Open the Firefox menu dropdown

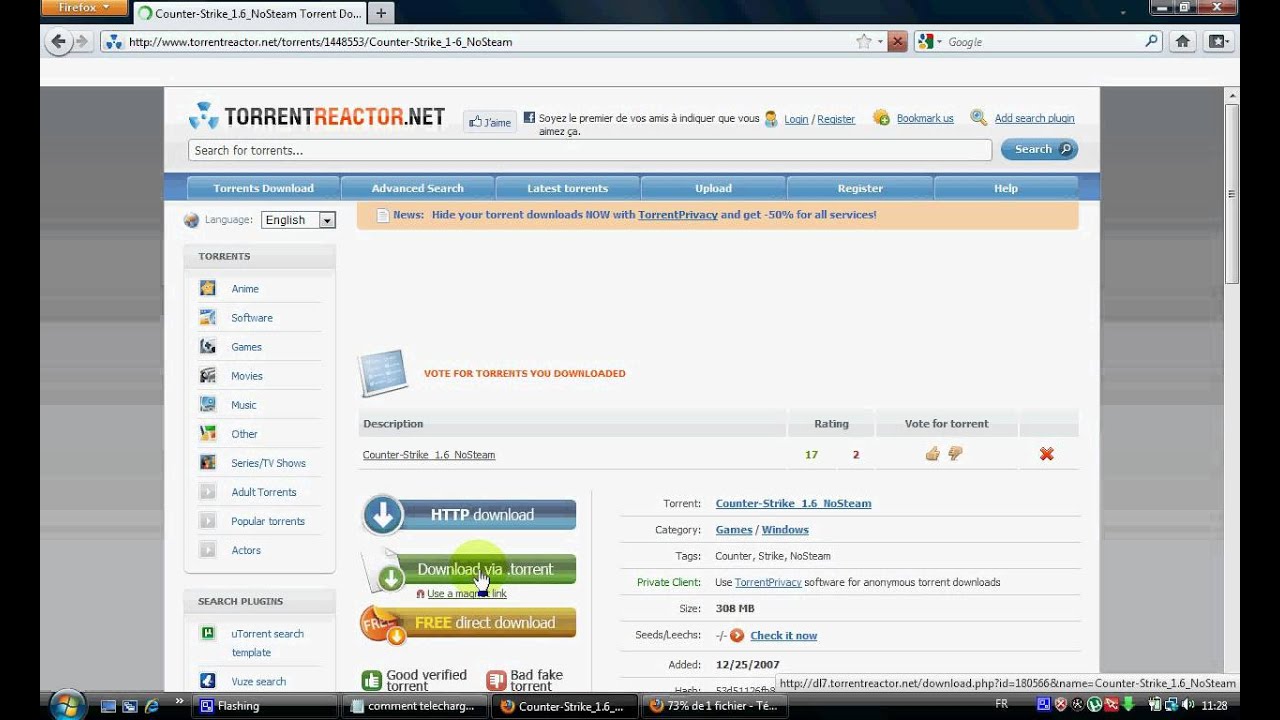point(85,8)
